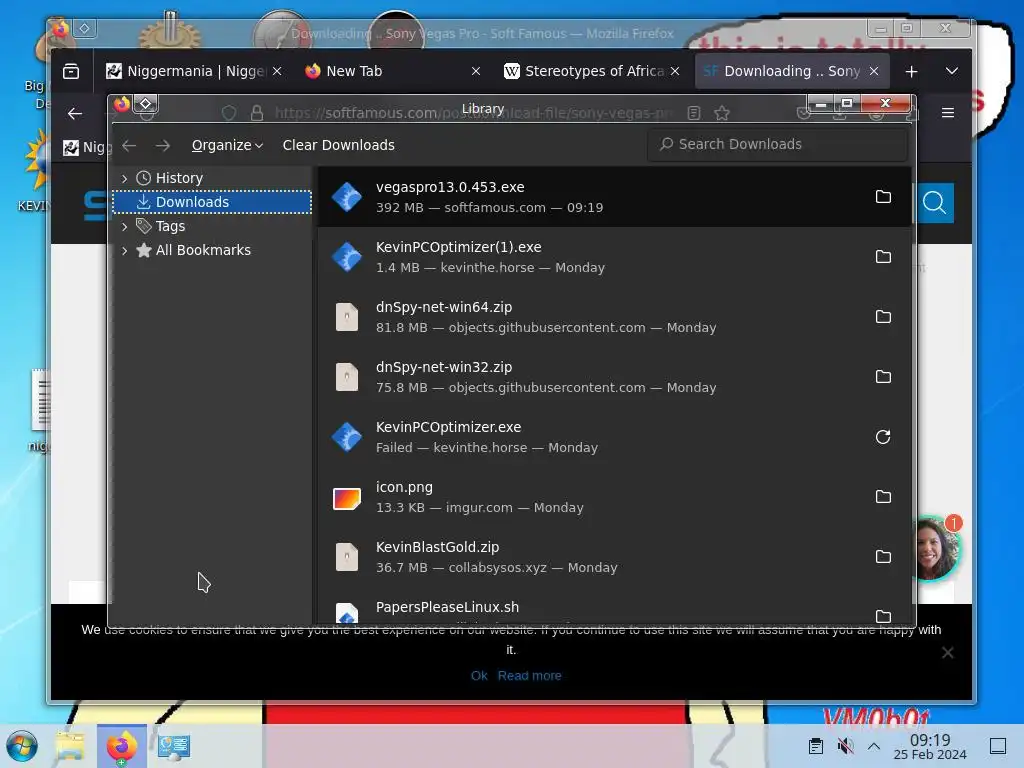1024x768 pixels.
Task: Open folder for KevinPCOptimizer(1).exe download
Action: point(883,257)
